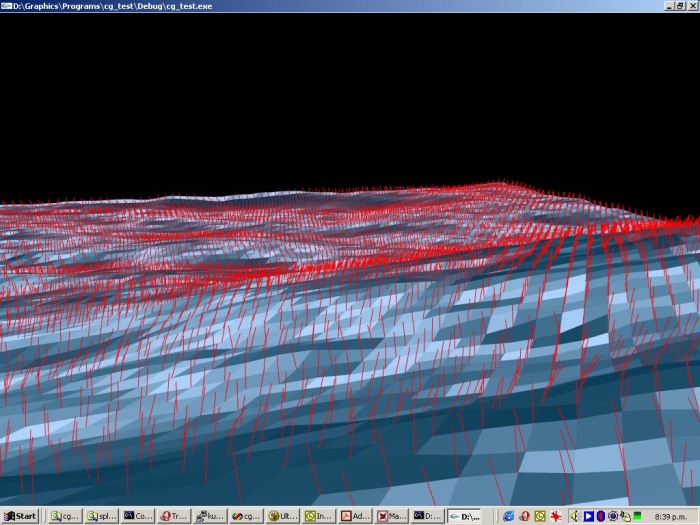Click the Internet Explorer quick launch icon
Screen dimensions: 700x525
click(509, 516)
